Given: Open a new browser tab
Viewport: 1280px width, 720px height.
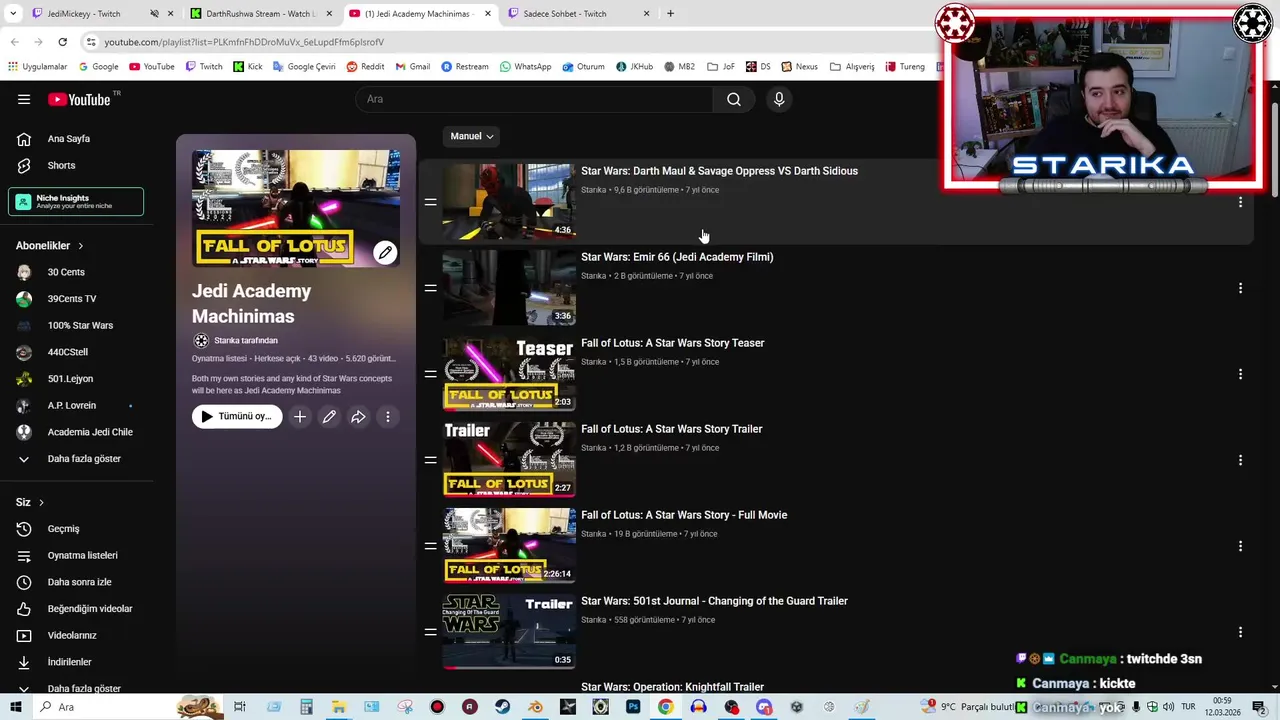Looking at the screenshot, I should tap(670, 14).
